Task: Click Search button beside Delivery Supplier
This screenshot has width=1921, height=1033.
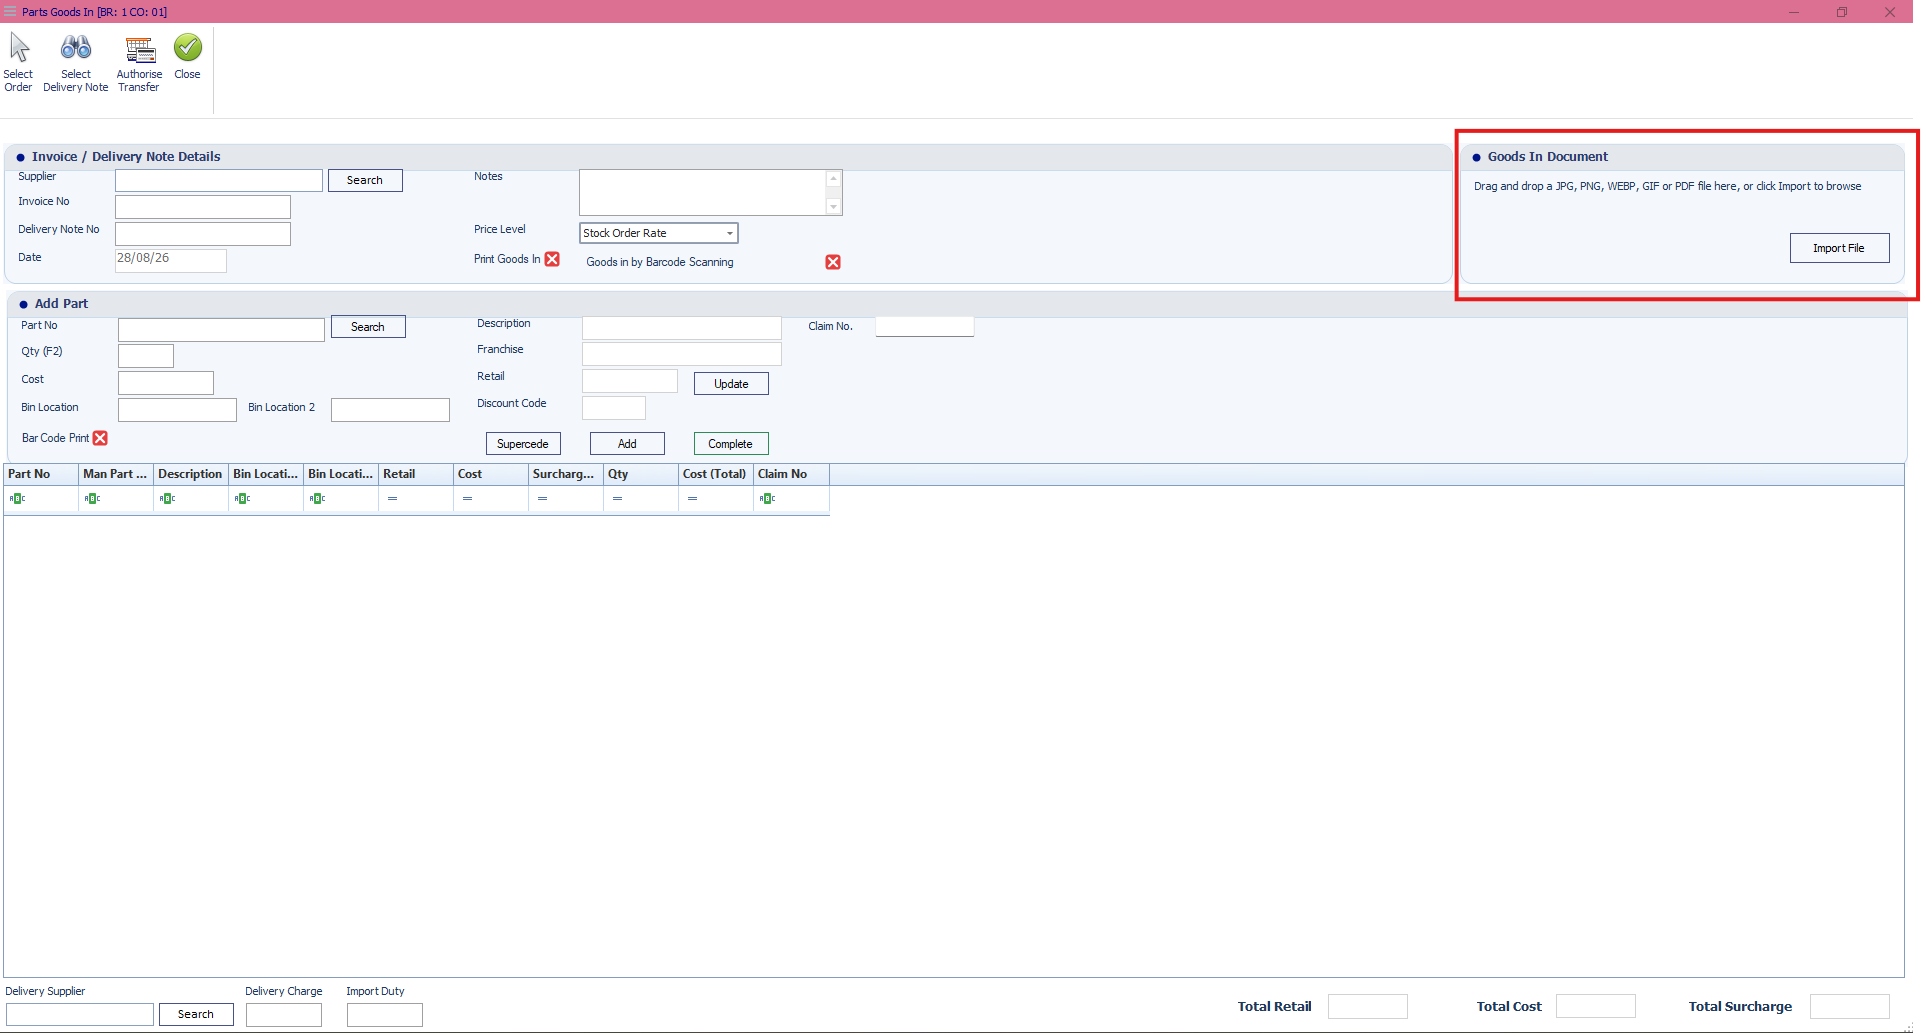Action: [x=196, y=1014]
